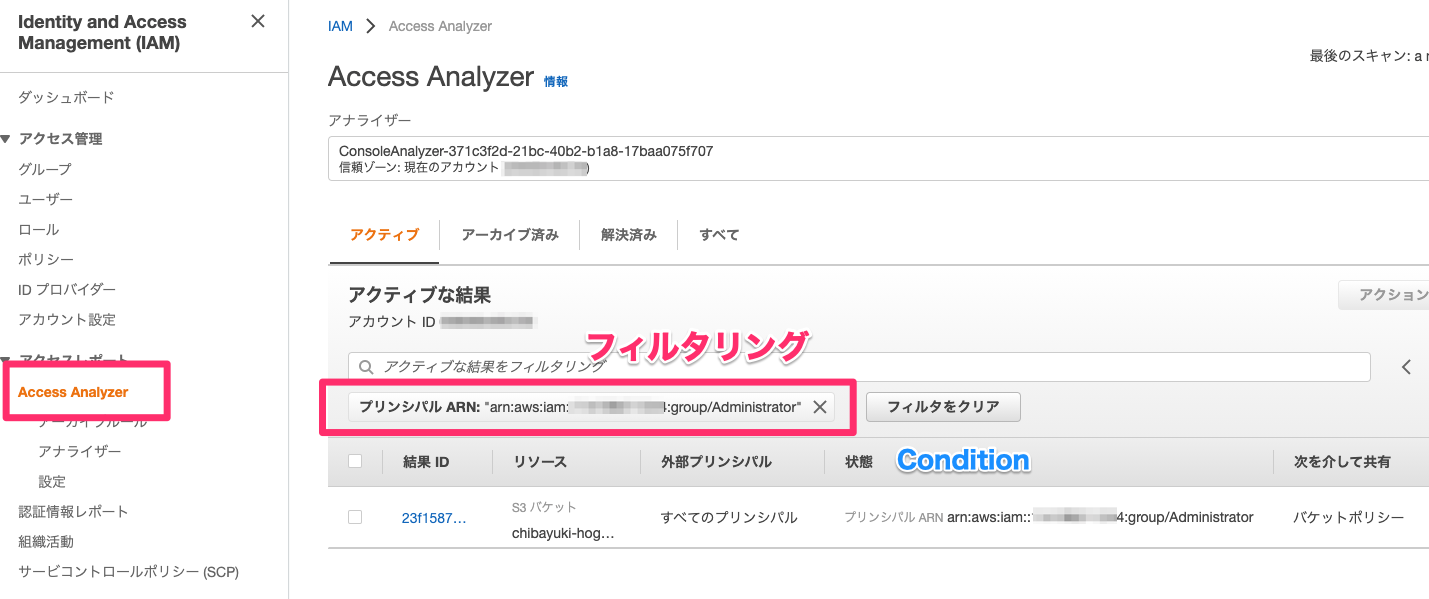
Task: Check the 23f1587 finding row checkbox
Action: (355, 517)
